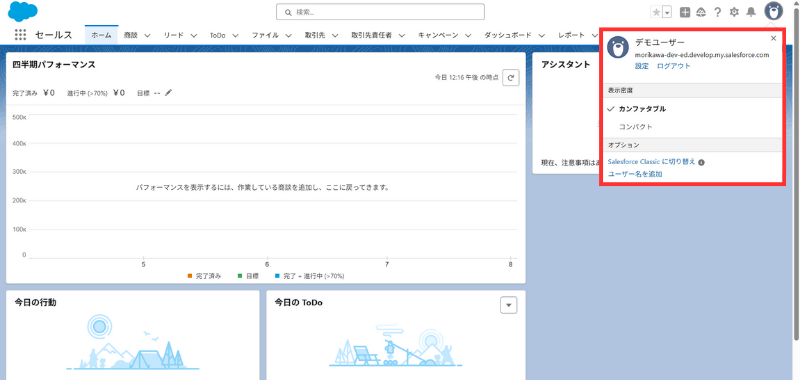Click the Trailhead guidance cloud icon

click(701, 12)
